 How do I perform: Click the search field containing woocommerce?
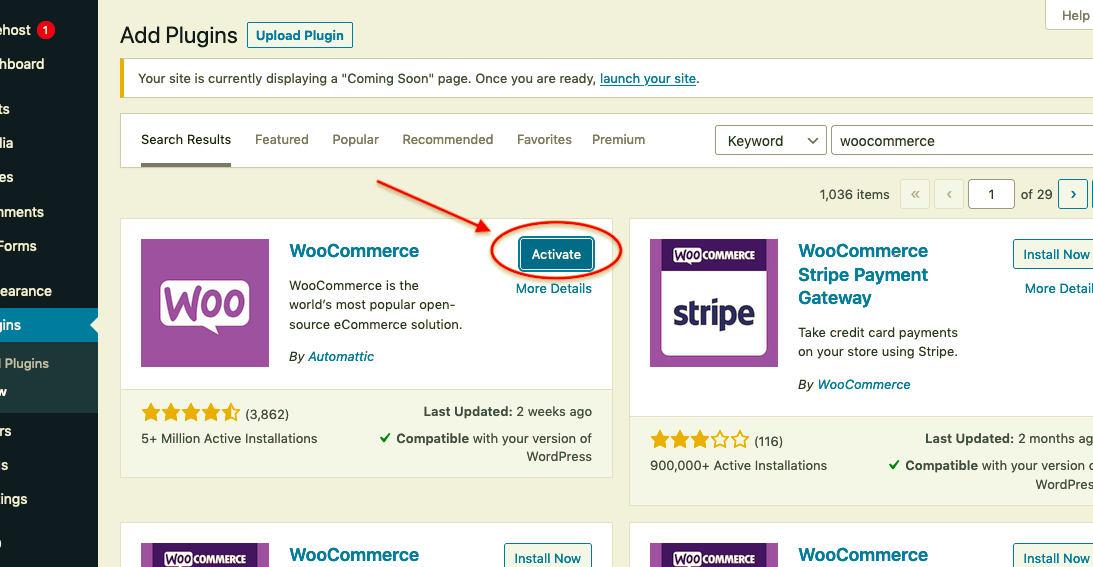pyautogui.click(x=962, y=140)
